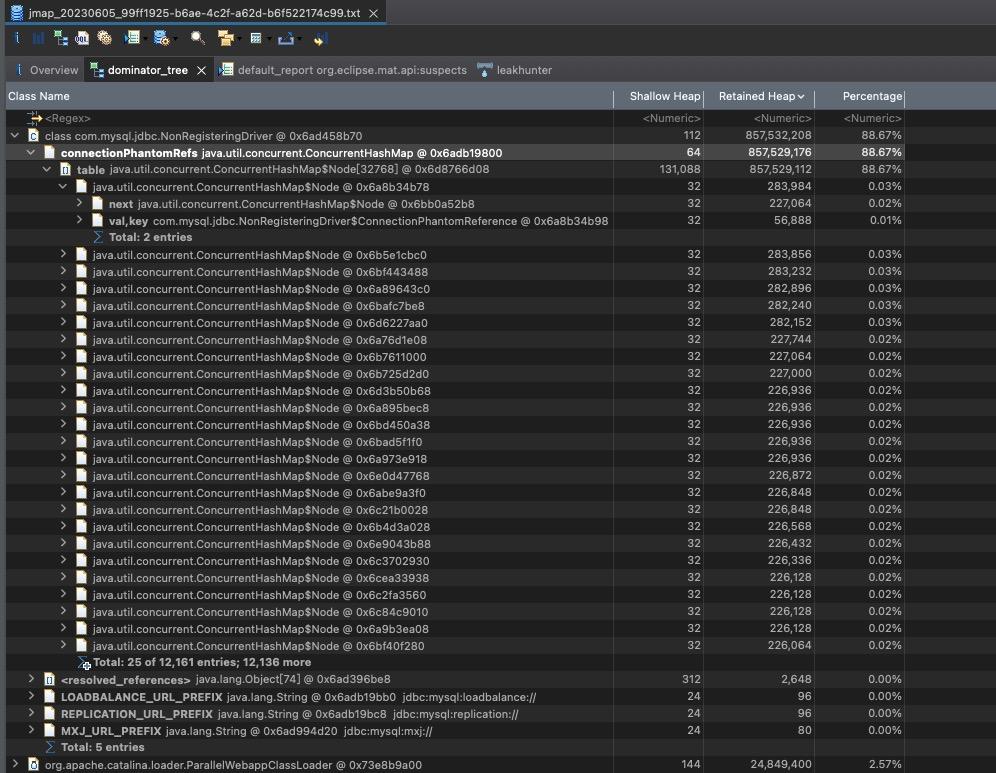This screenshot has height=773, width=996.
Task: Click the thread overview gears icon
Action: click(104, 39)
